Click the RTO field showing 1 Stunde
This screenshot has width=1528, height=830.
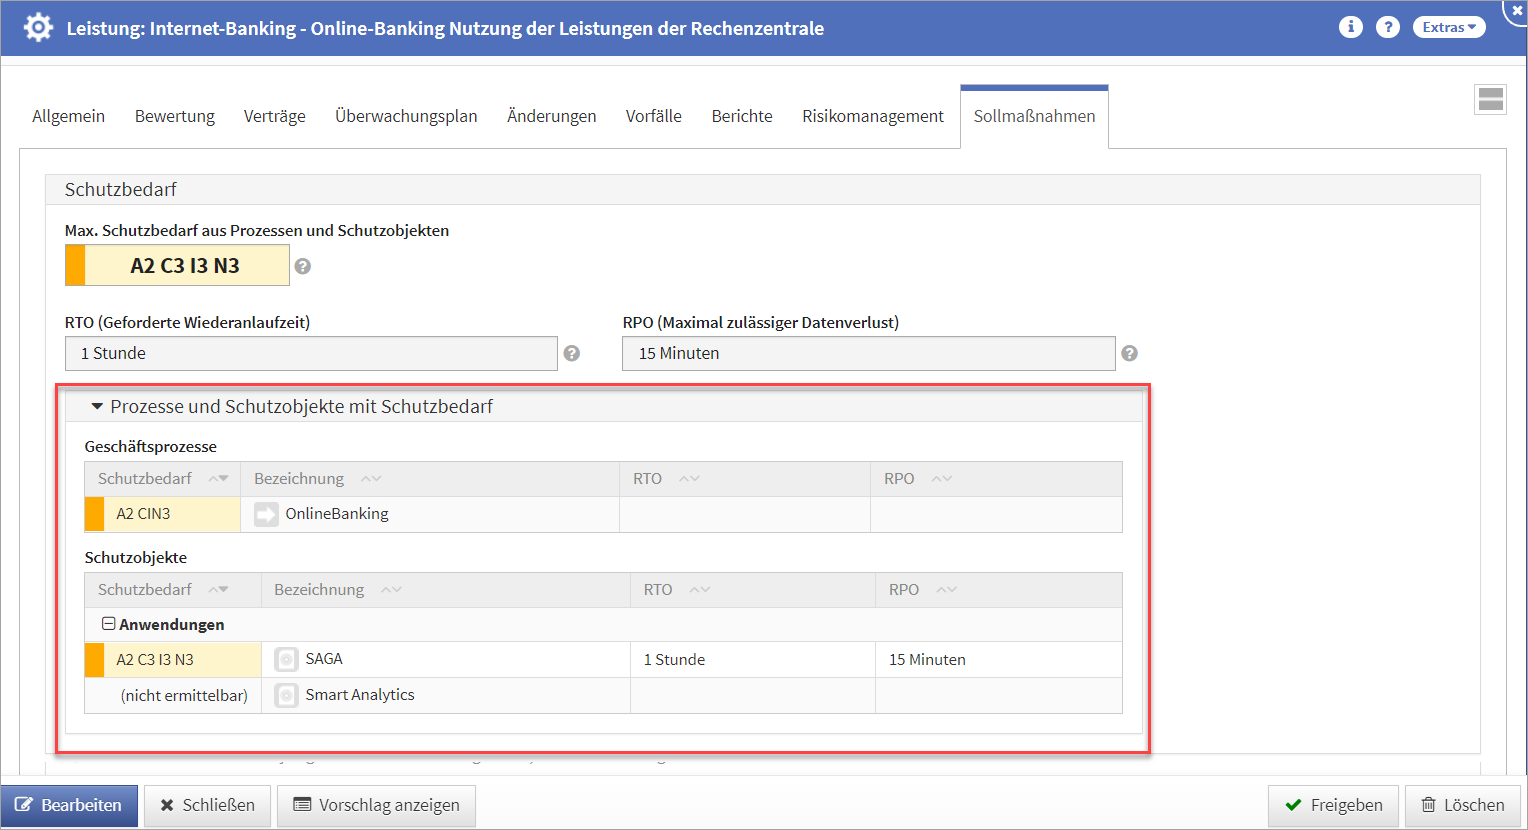click(x=311, y=353)
